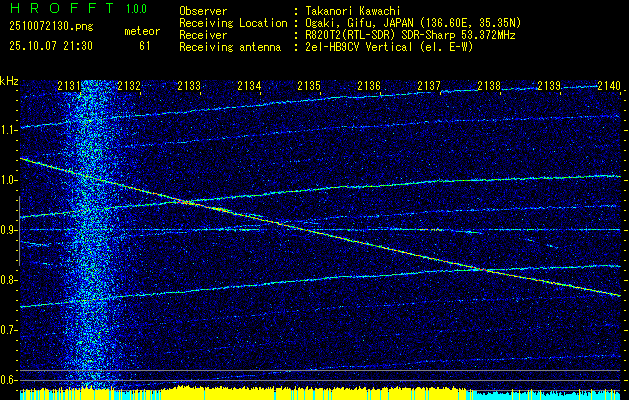Click the Receiving antenna label
The width and height of the screenshot is (629, 400).
click(x=230, y=47)
